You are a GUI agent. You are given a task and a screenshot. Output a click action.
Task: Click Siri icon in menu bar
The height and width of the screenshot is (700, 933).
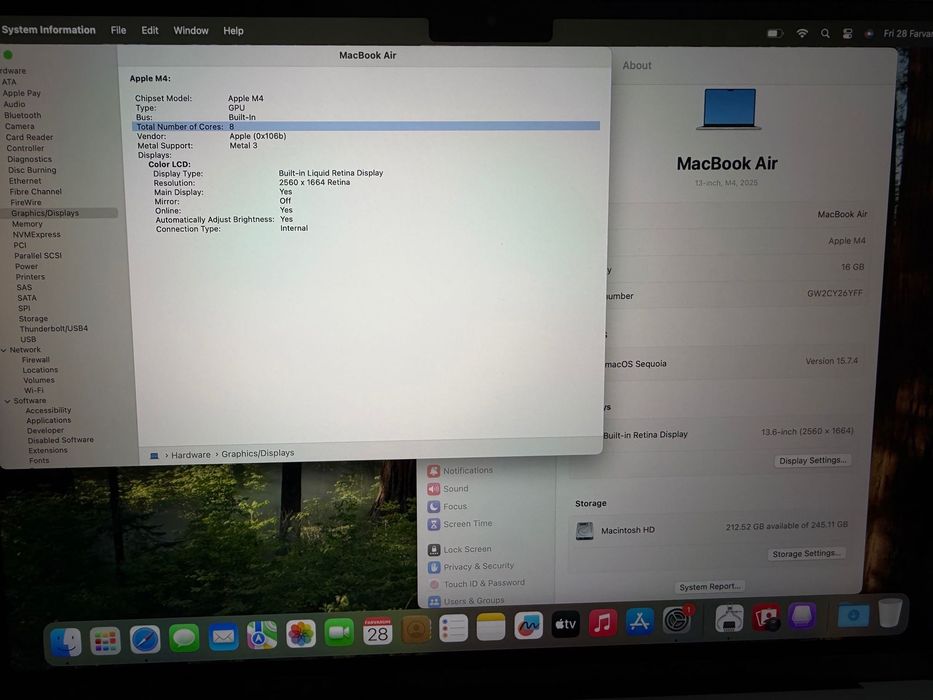(869, 33)
